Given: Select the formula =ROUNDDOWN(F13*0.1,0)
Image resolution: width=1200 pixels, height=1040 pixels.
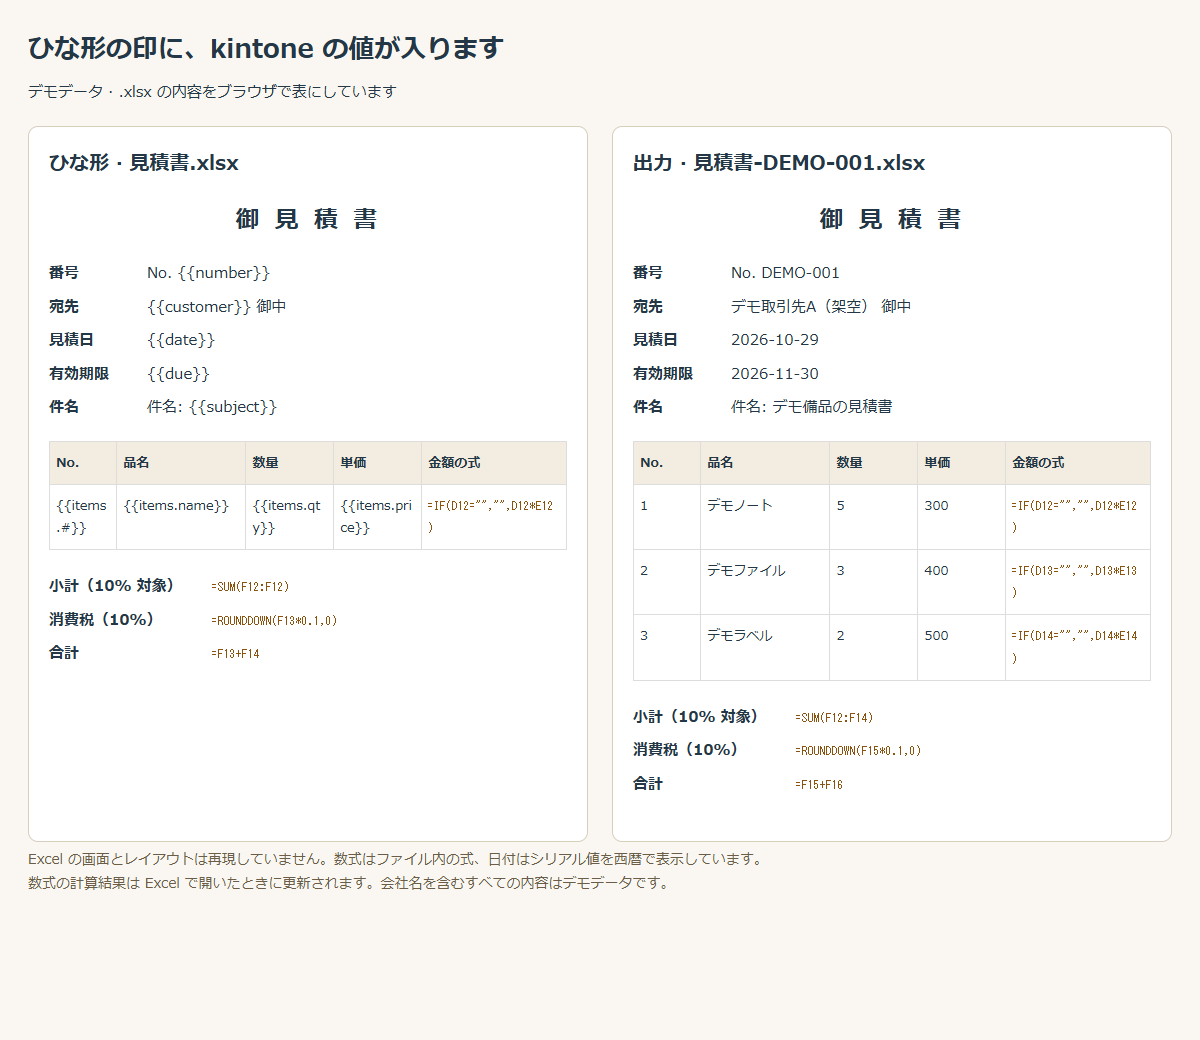Looking at the screenshot, I should [274, 621].
